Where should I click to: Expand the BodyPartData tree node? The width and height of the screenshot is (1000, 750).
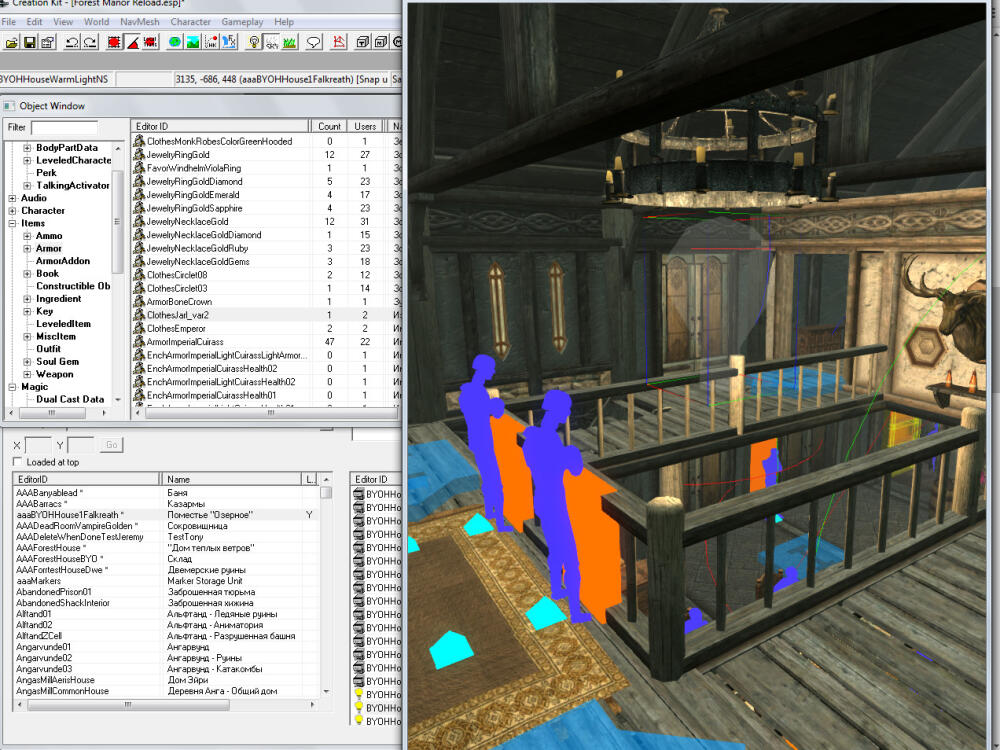click(27, 147)
